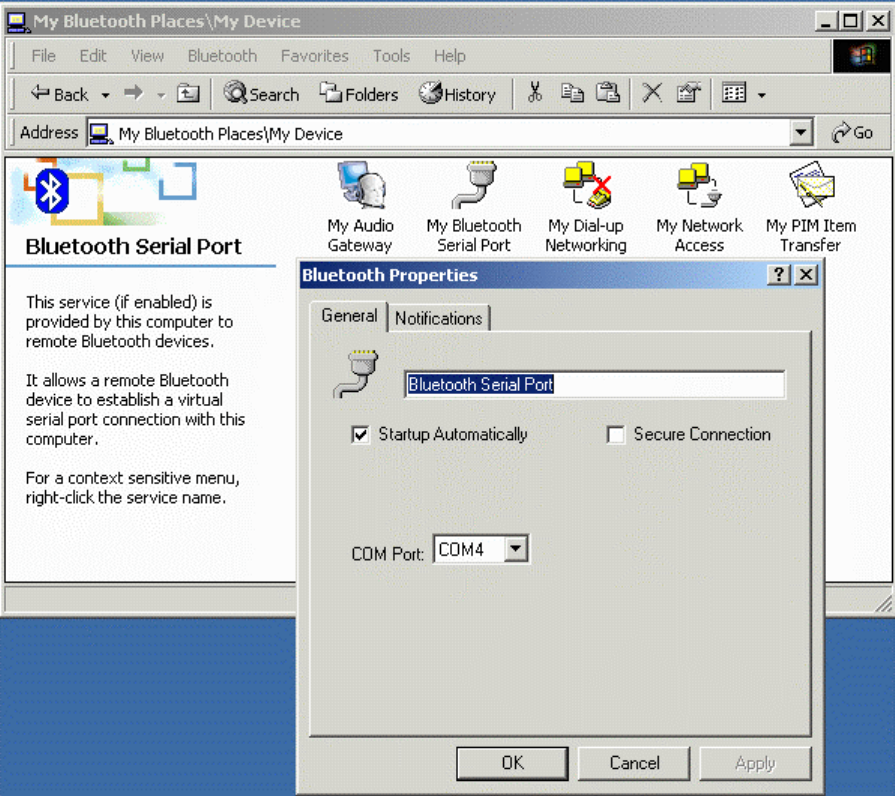The image size is (895, 796).
Task: Click the Forward arrow toolbar button
Action: [134, 93]
